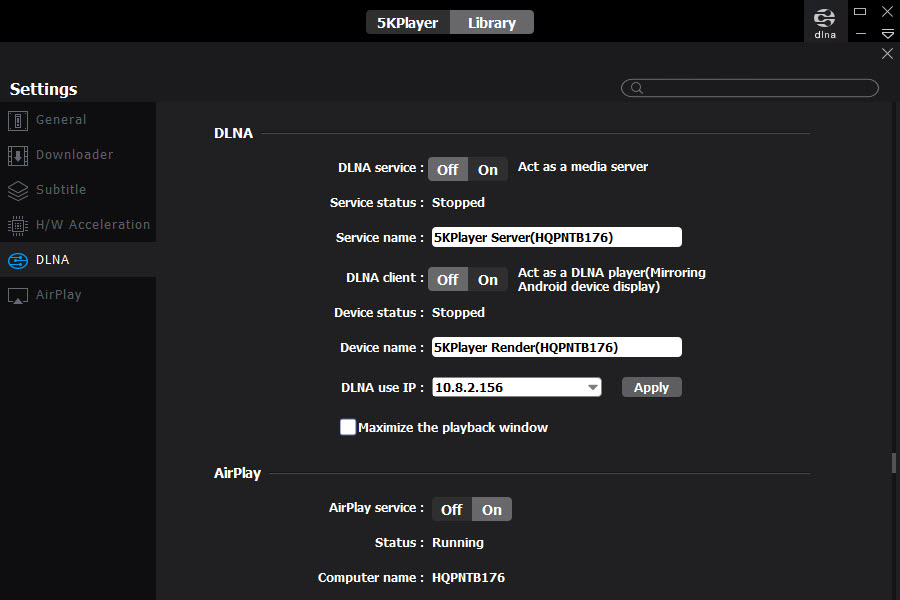Open H/W Acceleration settings section
The width and height of the screenshot is (900, 600).
pos(78,225)
